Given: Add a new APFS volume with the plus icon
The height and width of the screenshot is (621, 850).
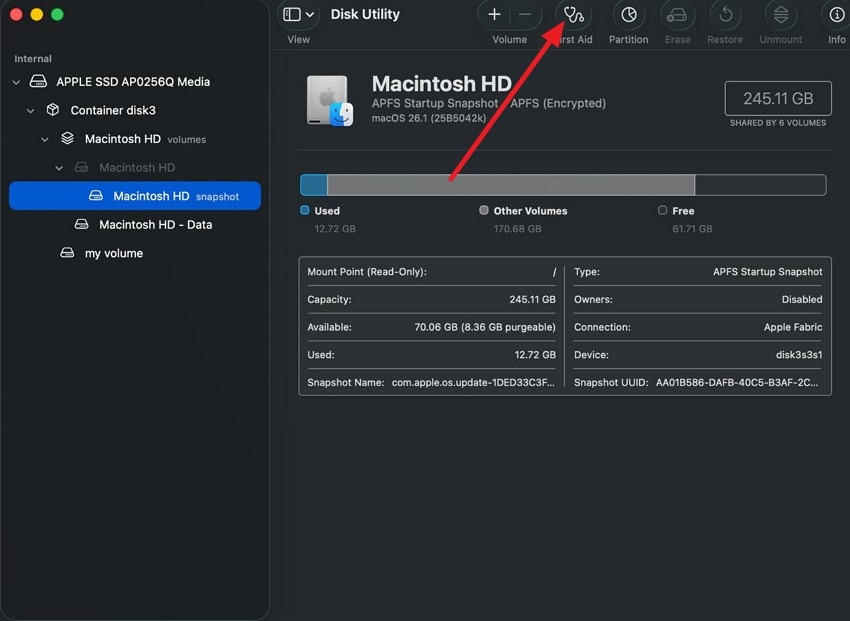Looking at the screenshot, I should (493, 14).
